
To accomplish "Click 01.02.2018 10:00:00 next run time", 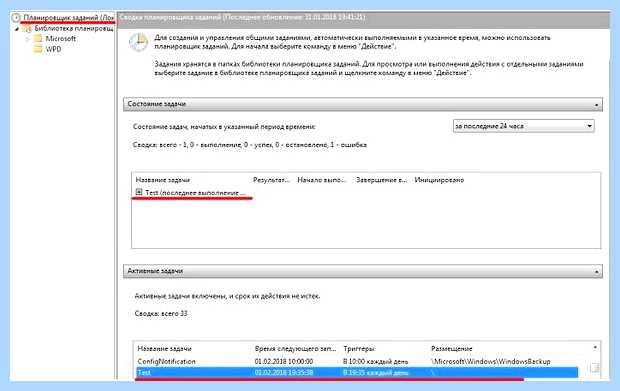I will tap(284, 361).
